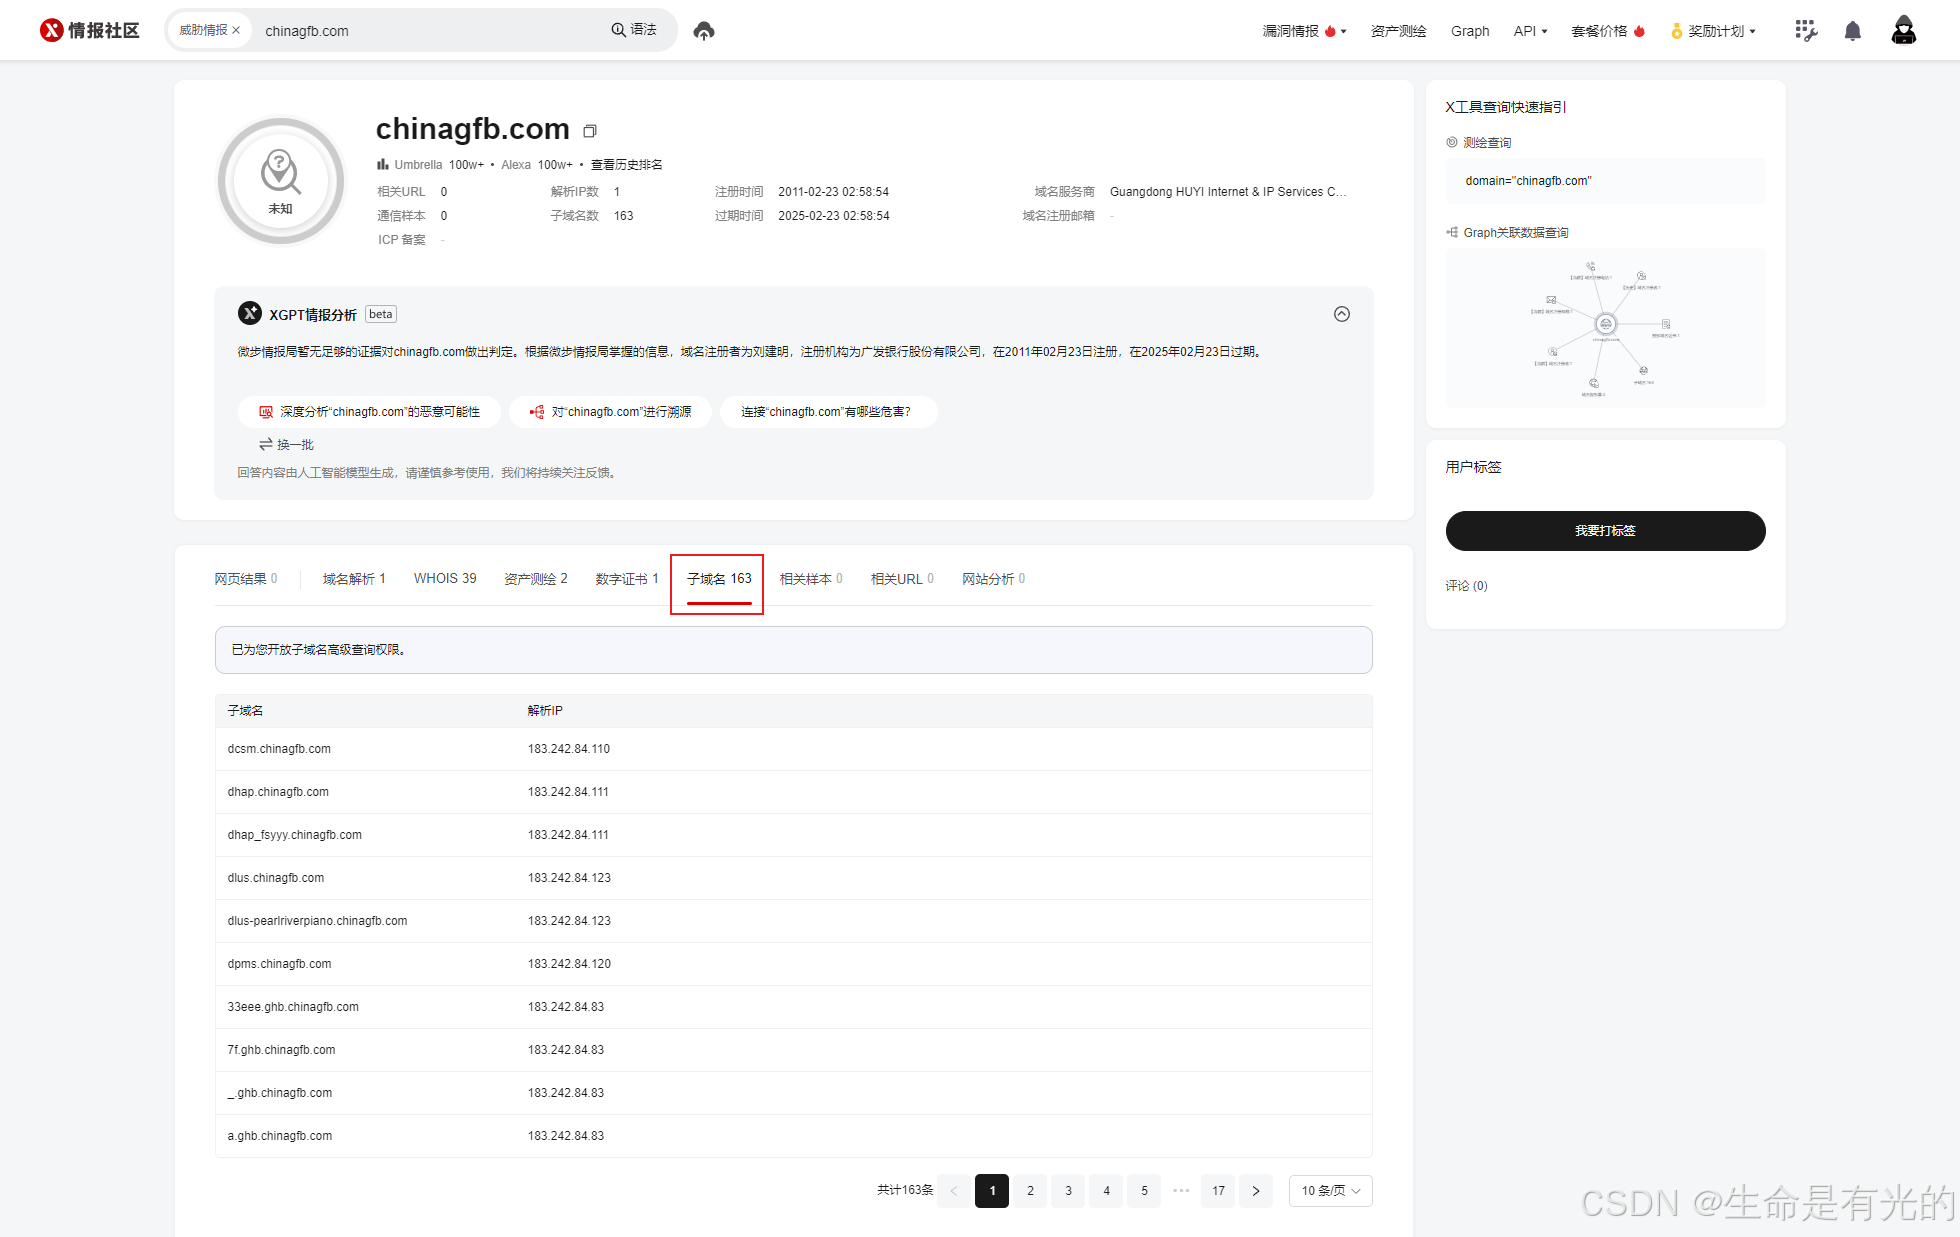Image resolution: width=1960 pixels, height=1237 pixels.
Task: Switch to the WHOIS 39 tab
Action: click(x=445, y=578)
